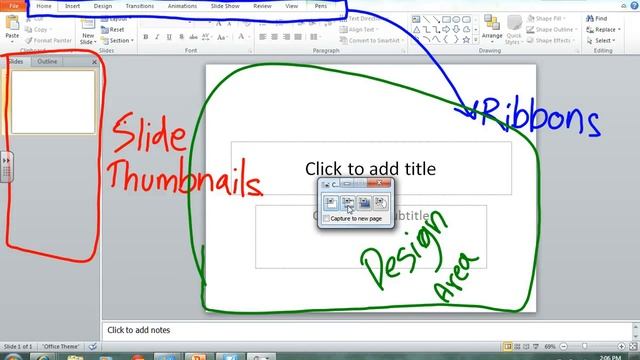This screenshot has width=640, height=360.
Task: Select the Right Arrow shape
Action: [446, 29]
